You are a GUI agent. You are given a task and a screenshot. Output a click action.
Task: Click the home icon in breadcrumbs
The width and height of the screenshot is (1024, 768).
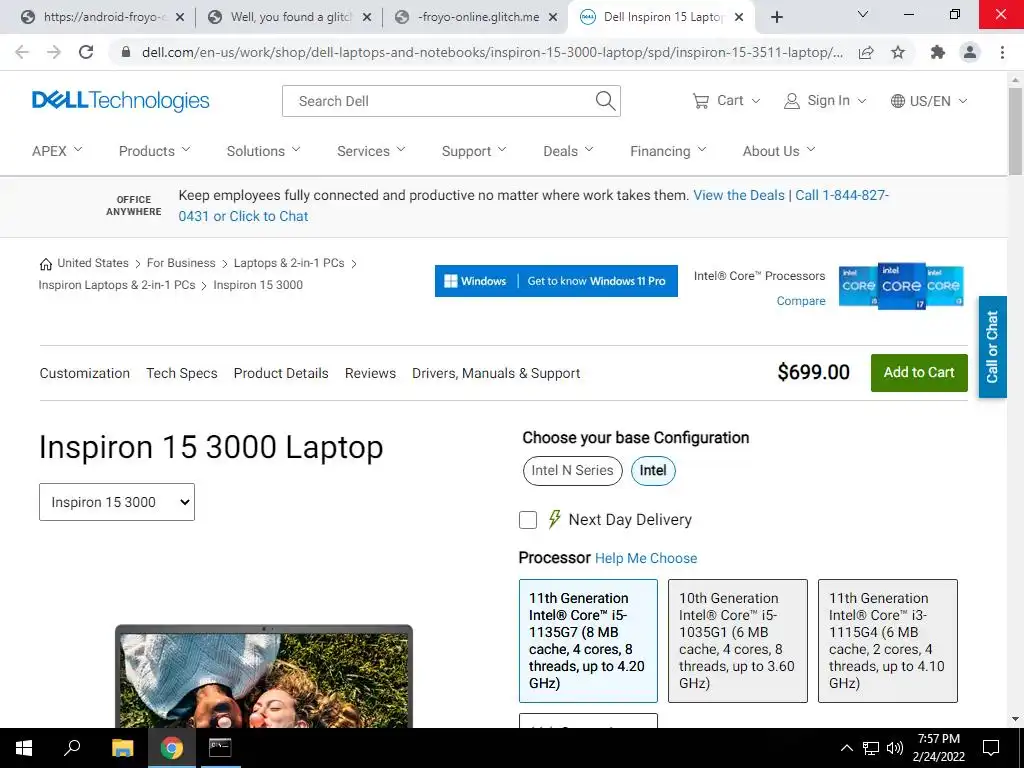pos(46,263)
